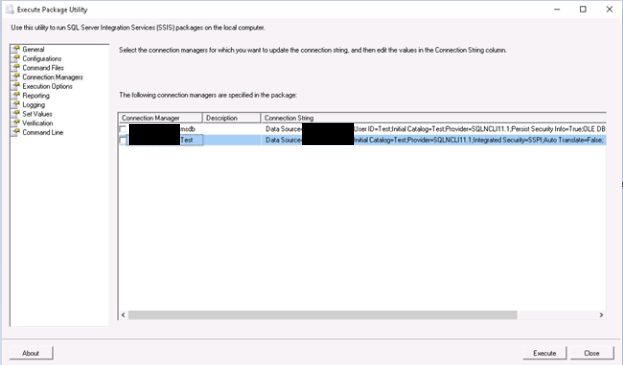The width and height of the screenshot is (623, 365).
Task: Check the msdb connection manager checkbox
Action: 123,129
